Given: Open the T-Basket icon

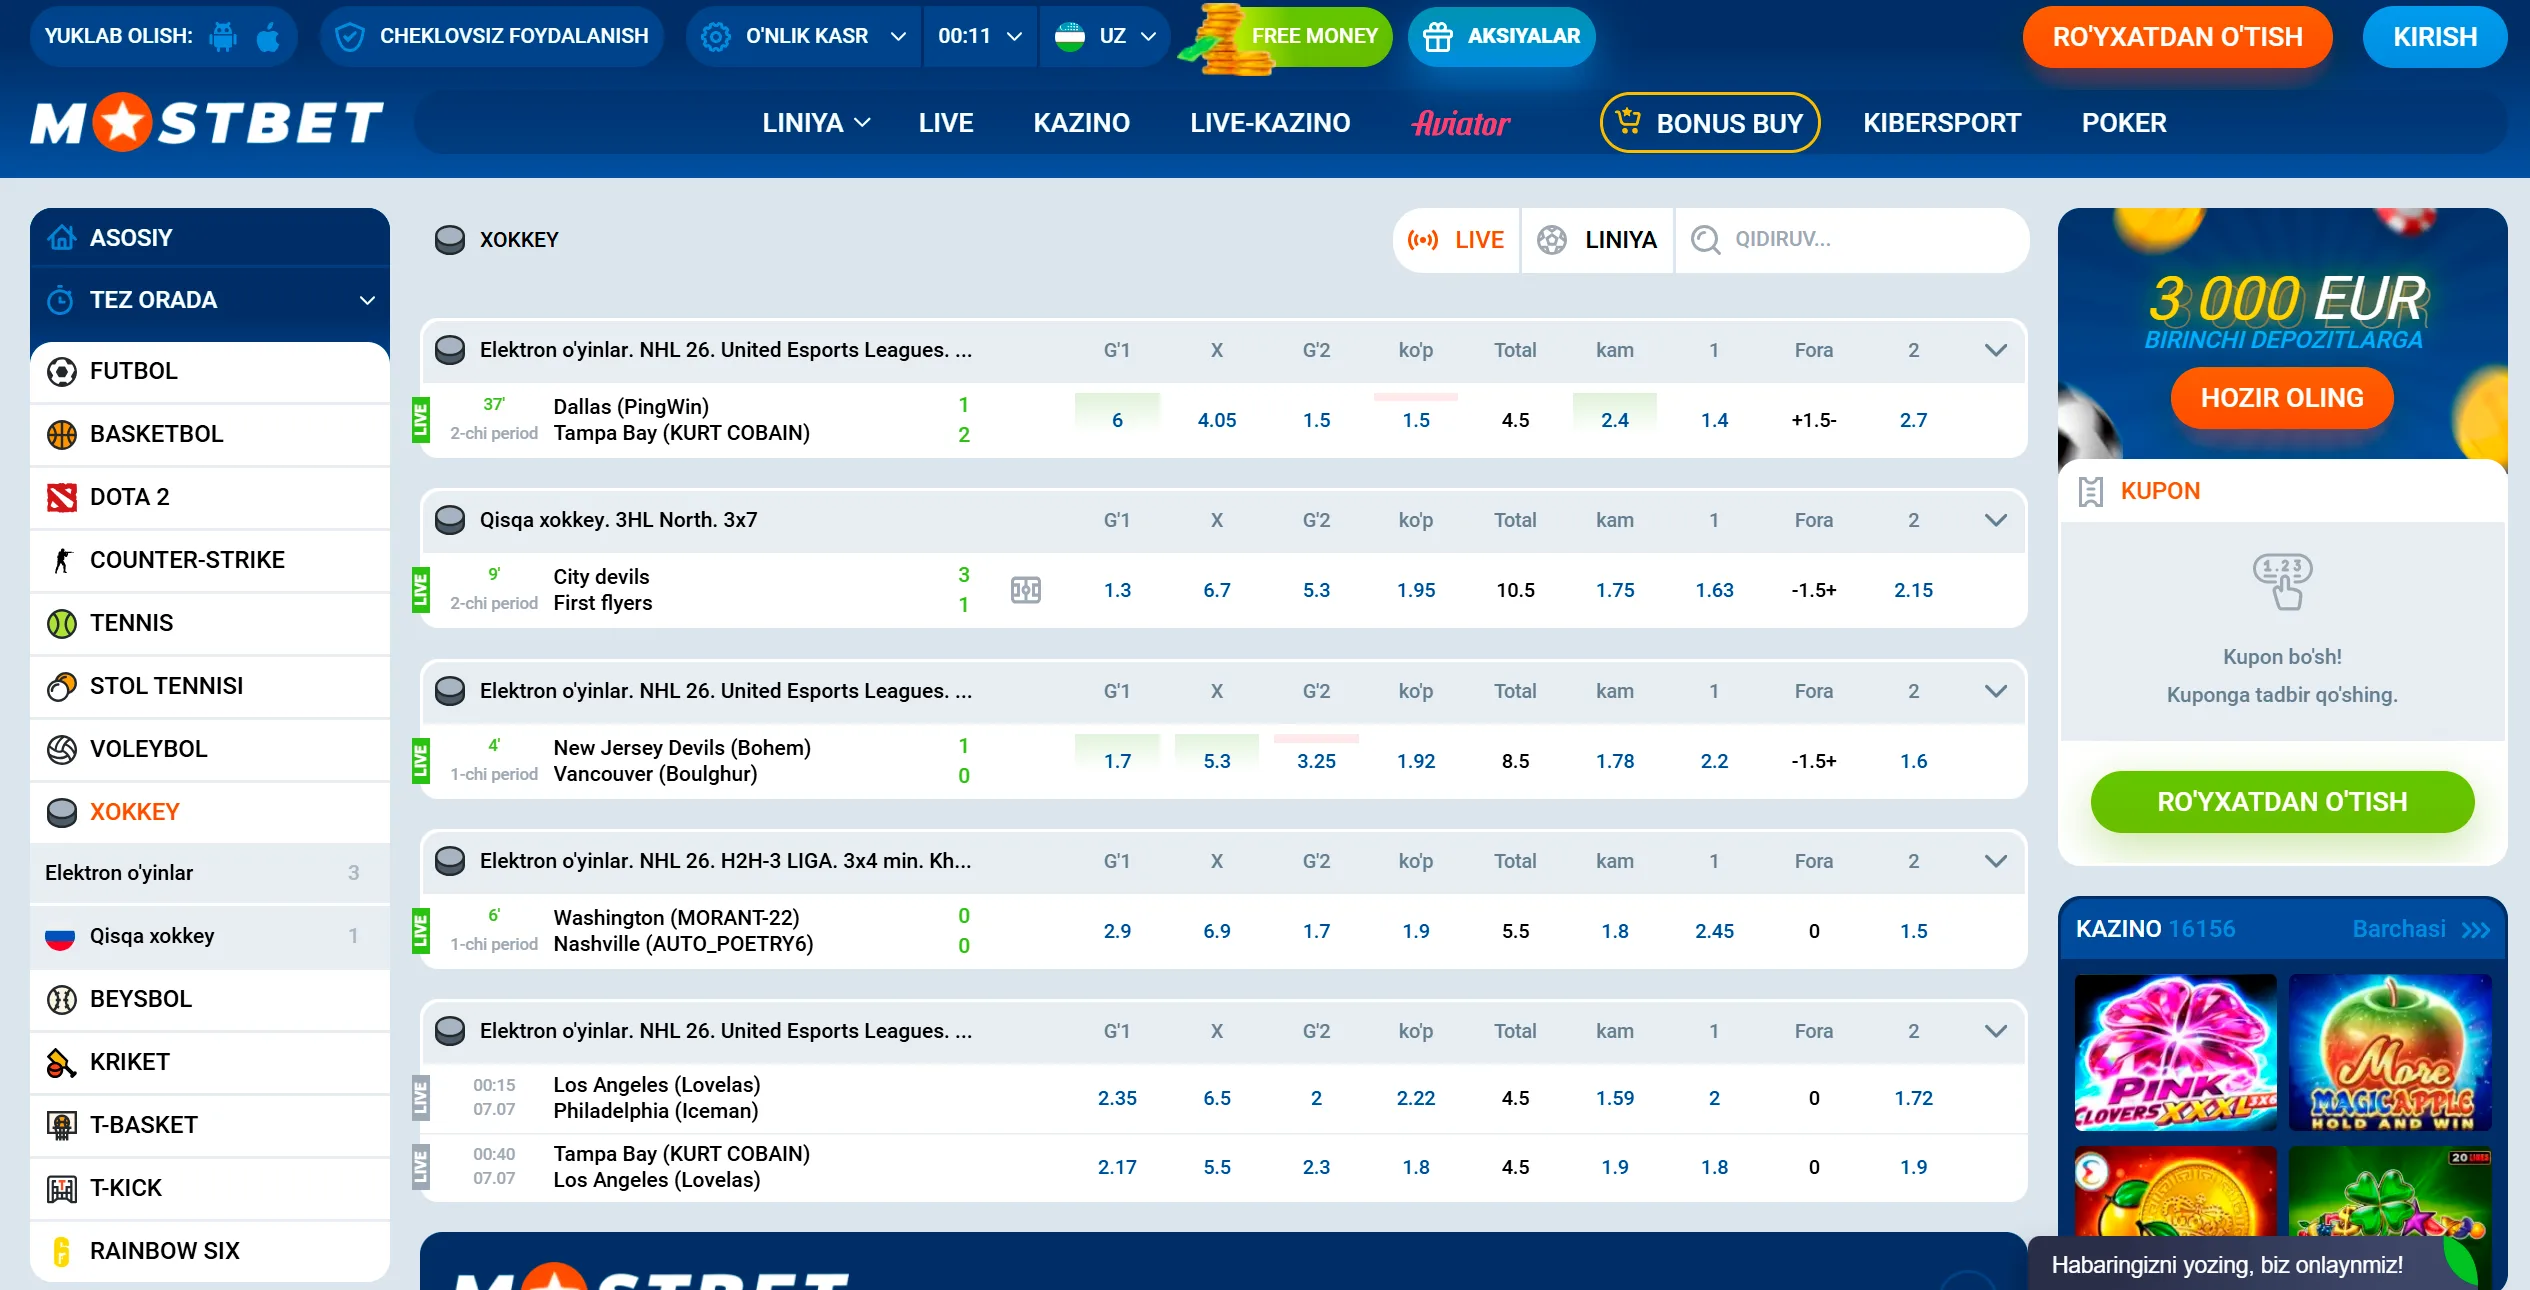Looking at the screenshot, I should (62, 1126).
